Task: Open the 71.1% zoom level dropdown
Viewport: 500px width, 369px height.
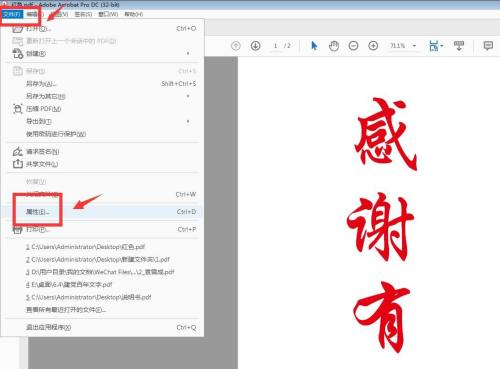Action: click(414, 46)
